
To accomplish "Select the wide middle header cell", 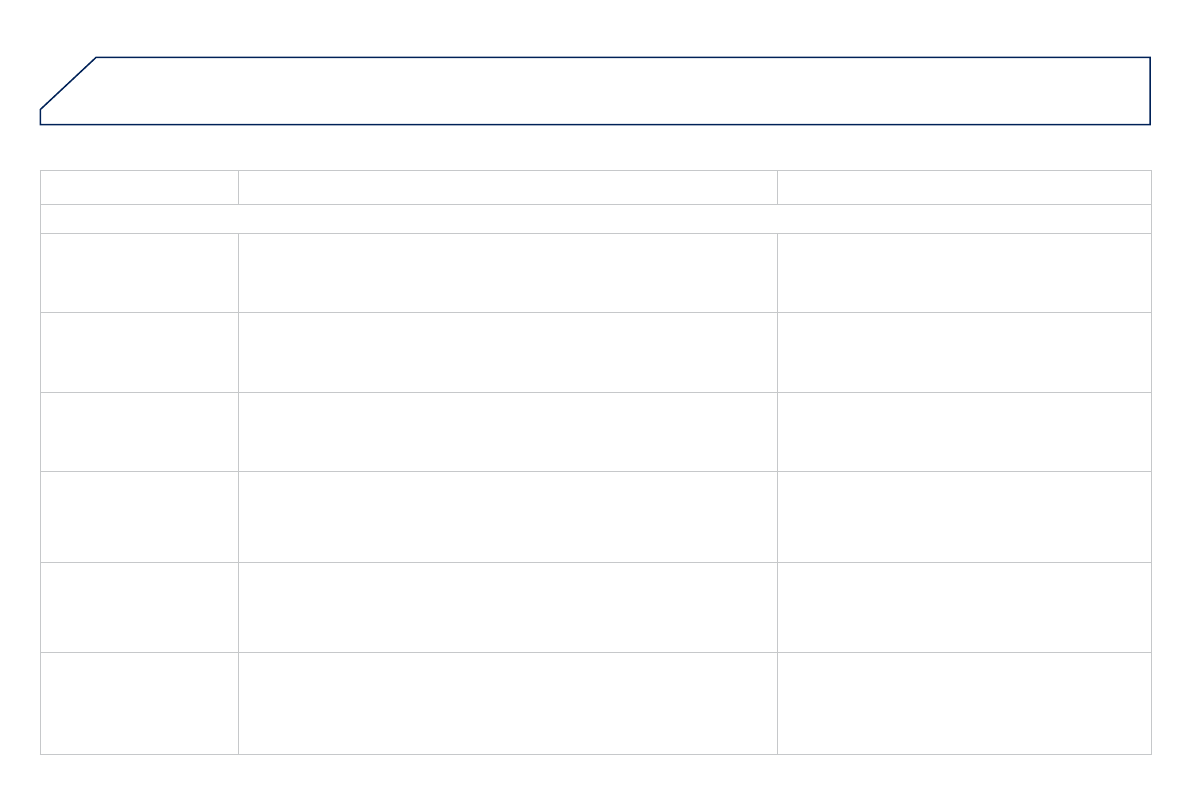I will click(x=507, y=187).
